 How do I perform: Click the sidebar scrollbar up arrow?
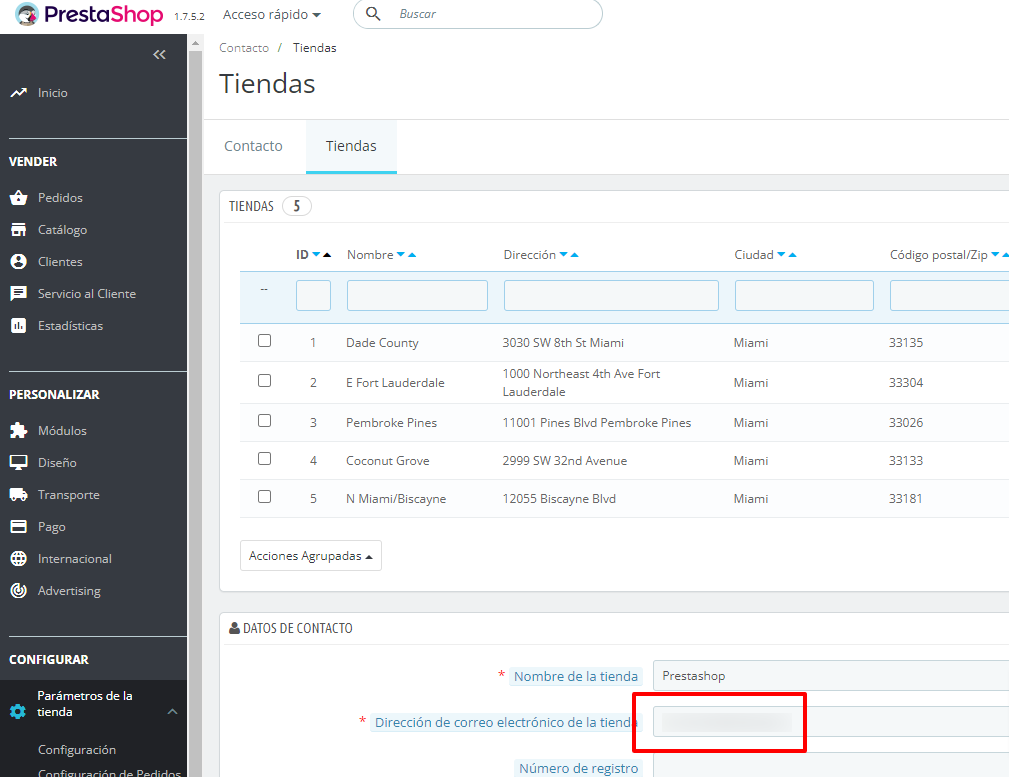point(195,44)
